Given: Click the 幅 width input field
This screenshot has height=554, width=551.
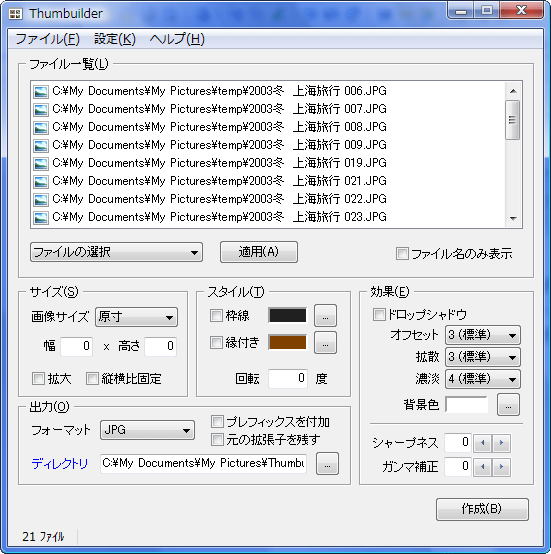Looking at the screenshot, I should pos(76,346).
